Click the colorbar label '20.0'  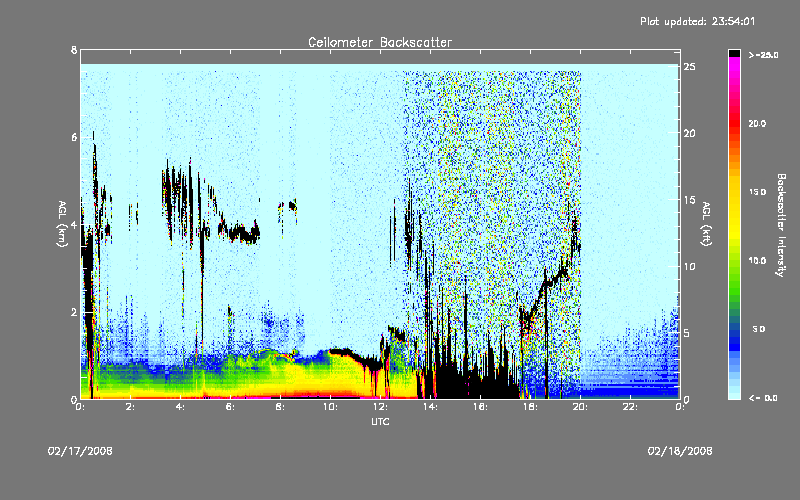pyautogui.click(x=757, y=123)
